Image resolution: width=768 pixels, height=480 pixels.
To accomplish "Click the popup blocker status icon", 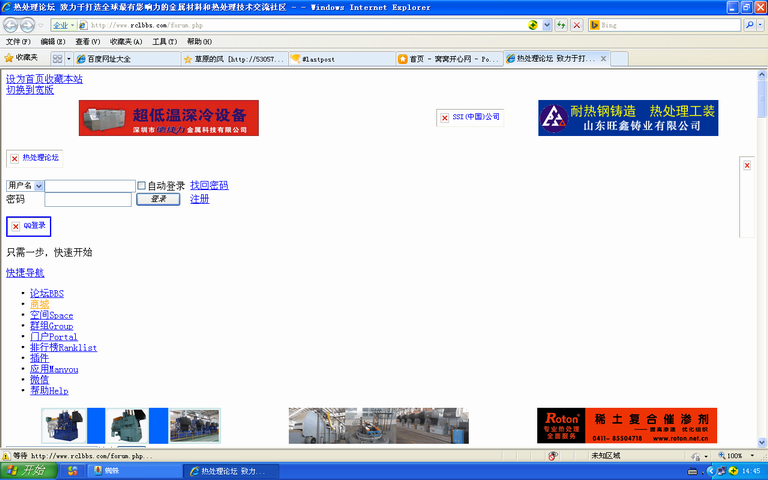I will pyautogui.click(x=552, y=456).
